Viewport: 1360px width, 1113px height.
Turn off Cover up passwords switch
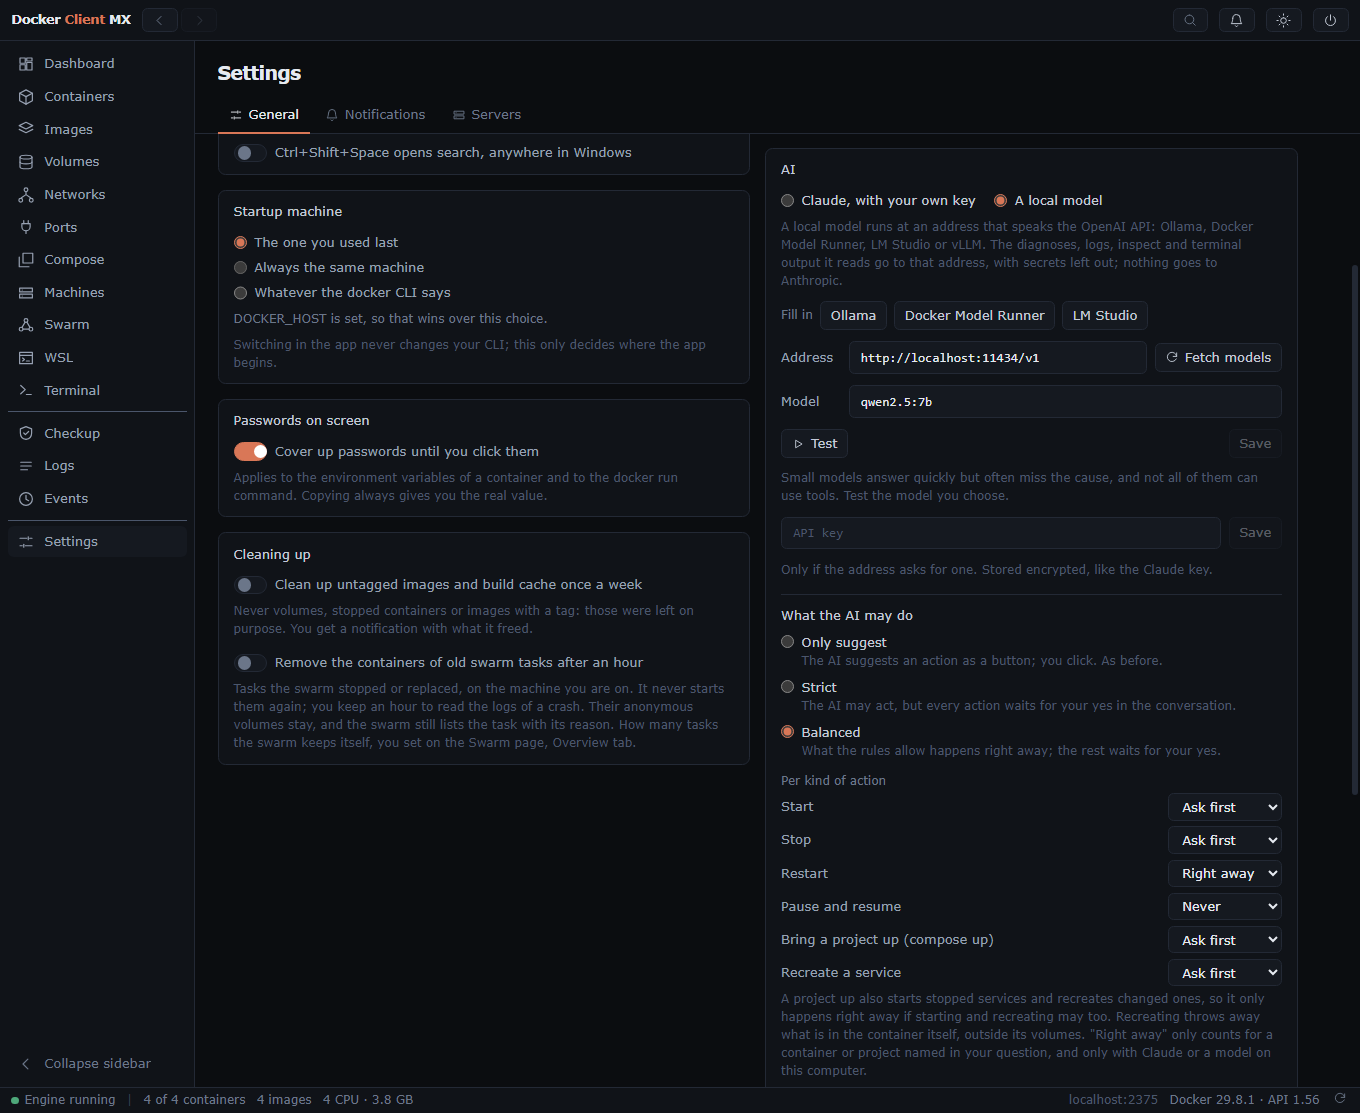coord(250,452)
